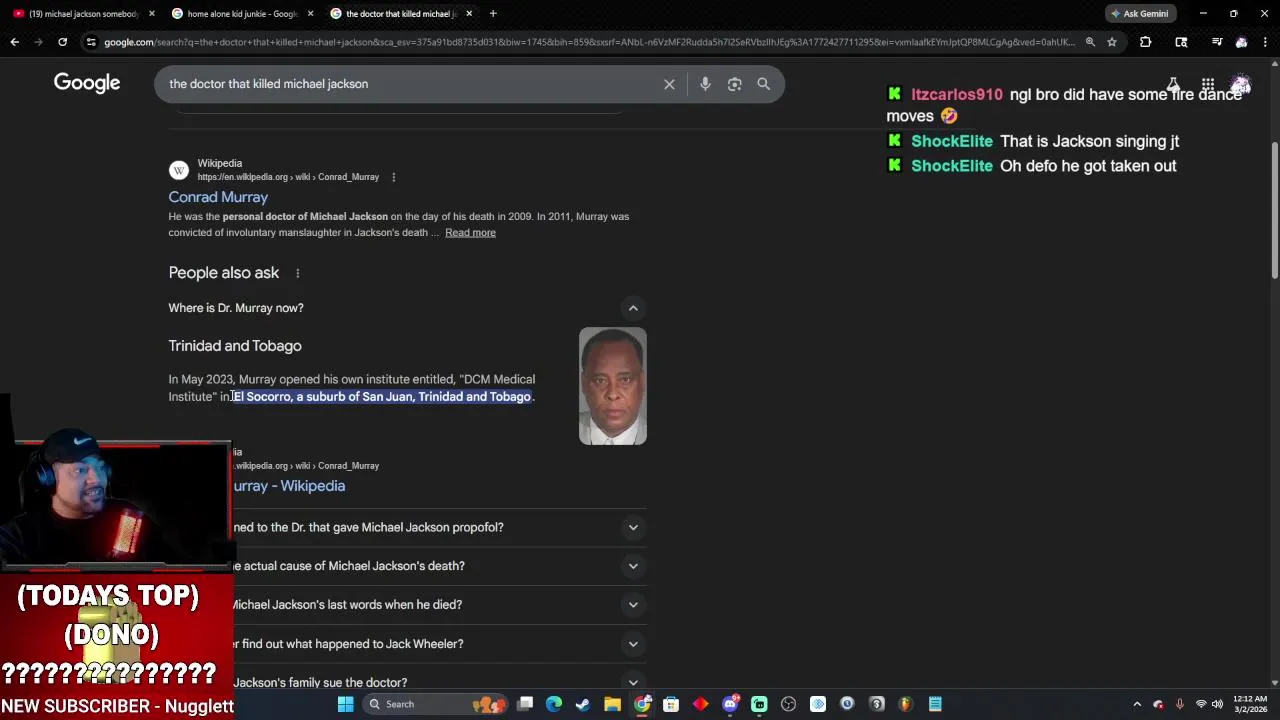Click Conrad Murray photo thumbnail
Image resolution: width=1280 pixels, height=720 pixels.
(x=613, y=386)
